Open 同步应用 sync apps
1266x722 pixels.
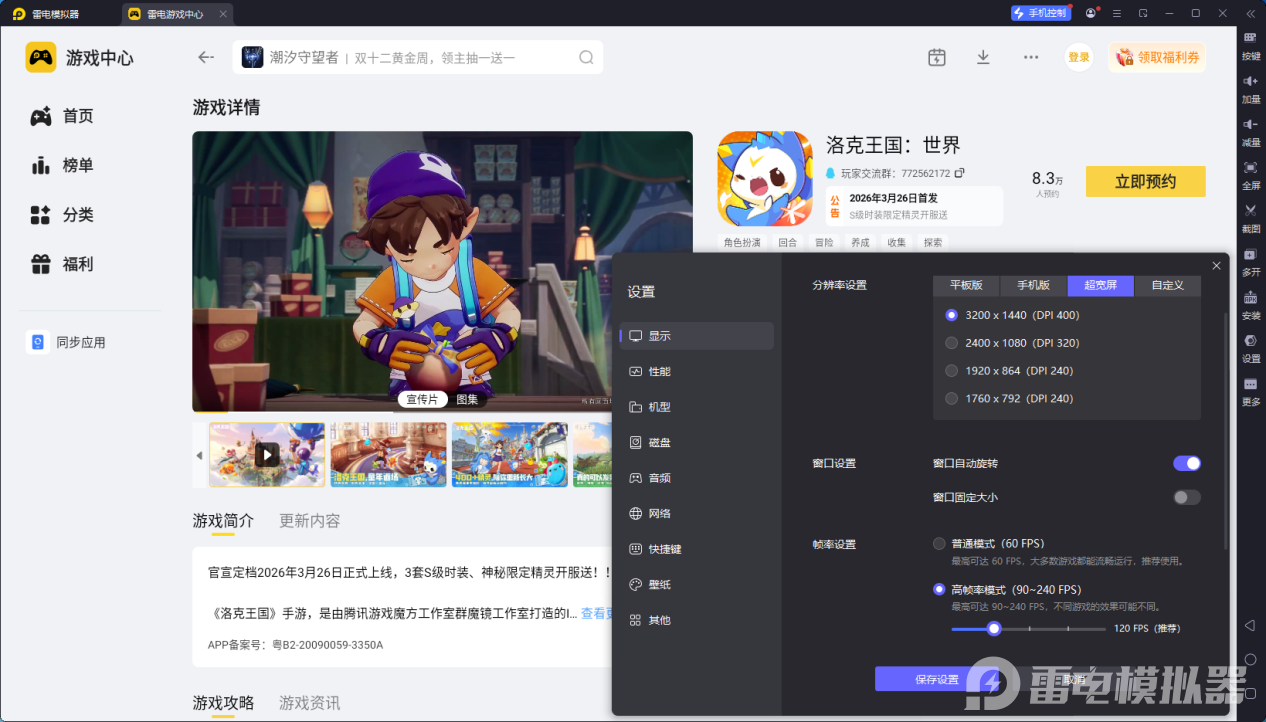click(66, 342)
